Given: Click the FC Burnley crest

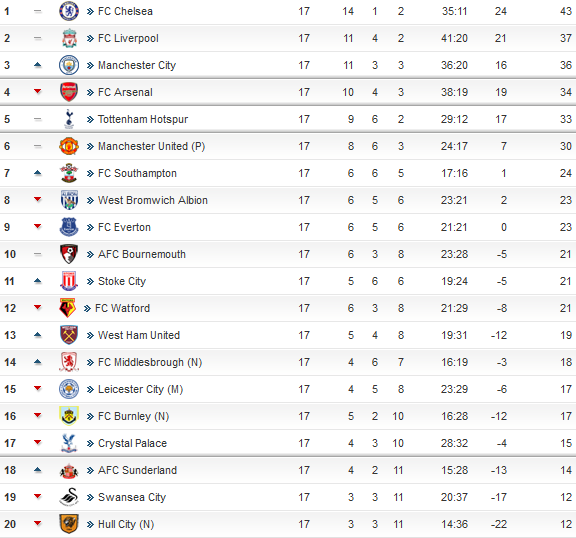Looking at the screenshot, I should 69,416.
